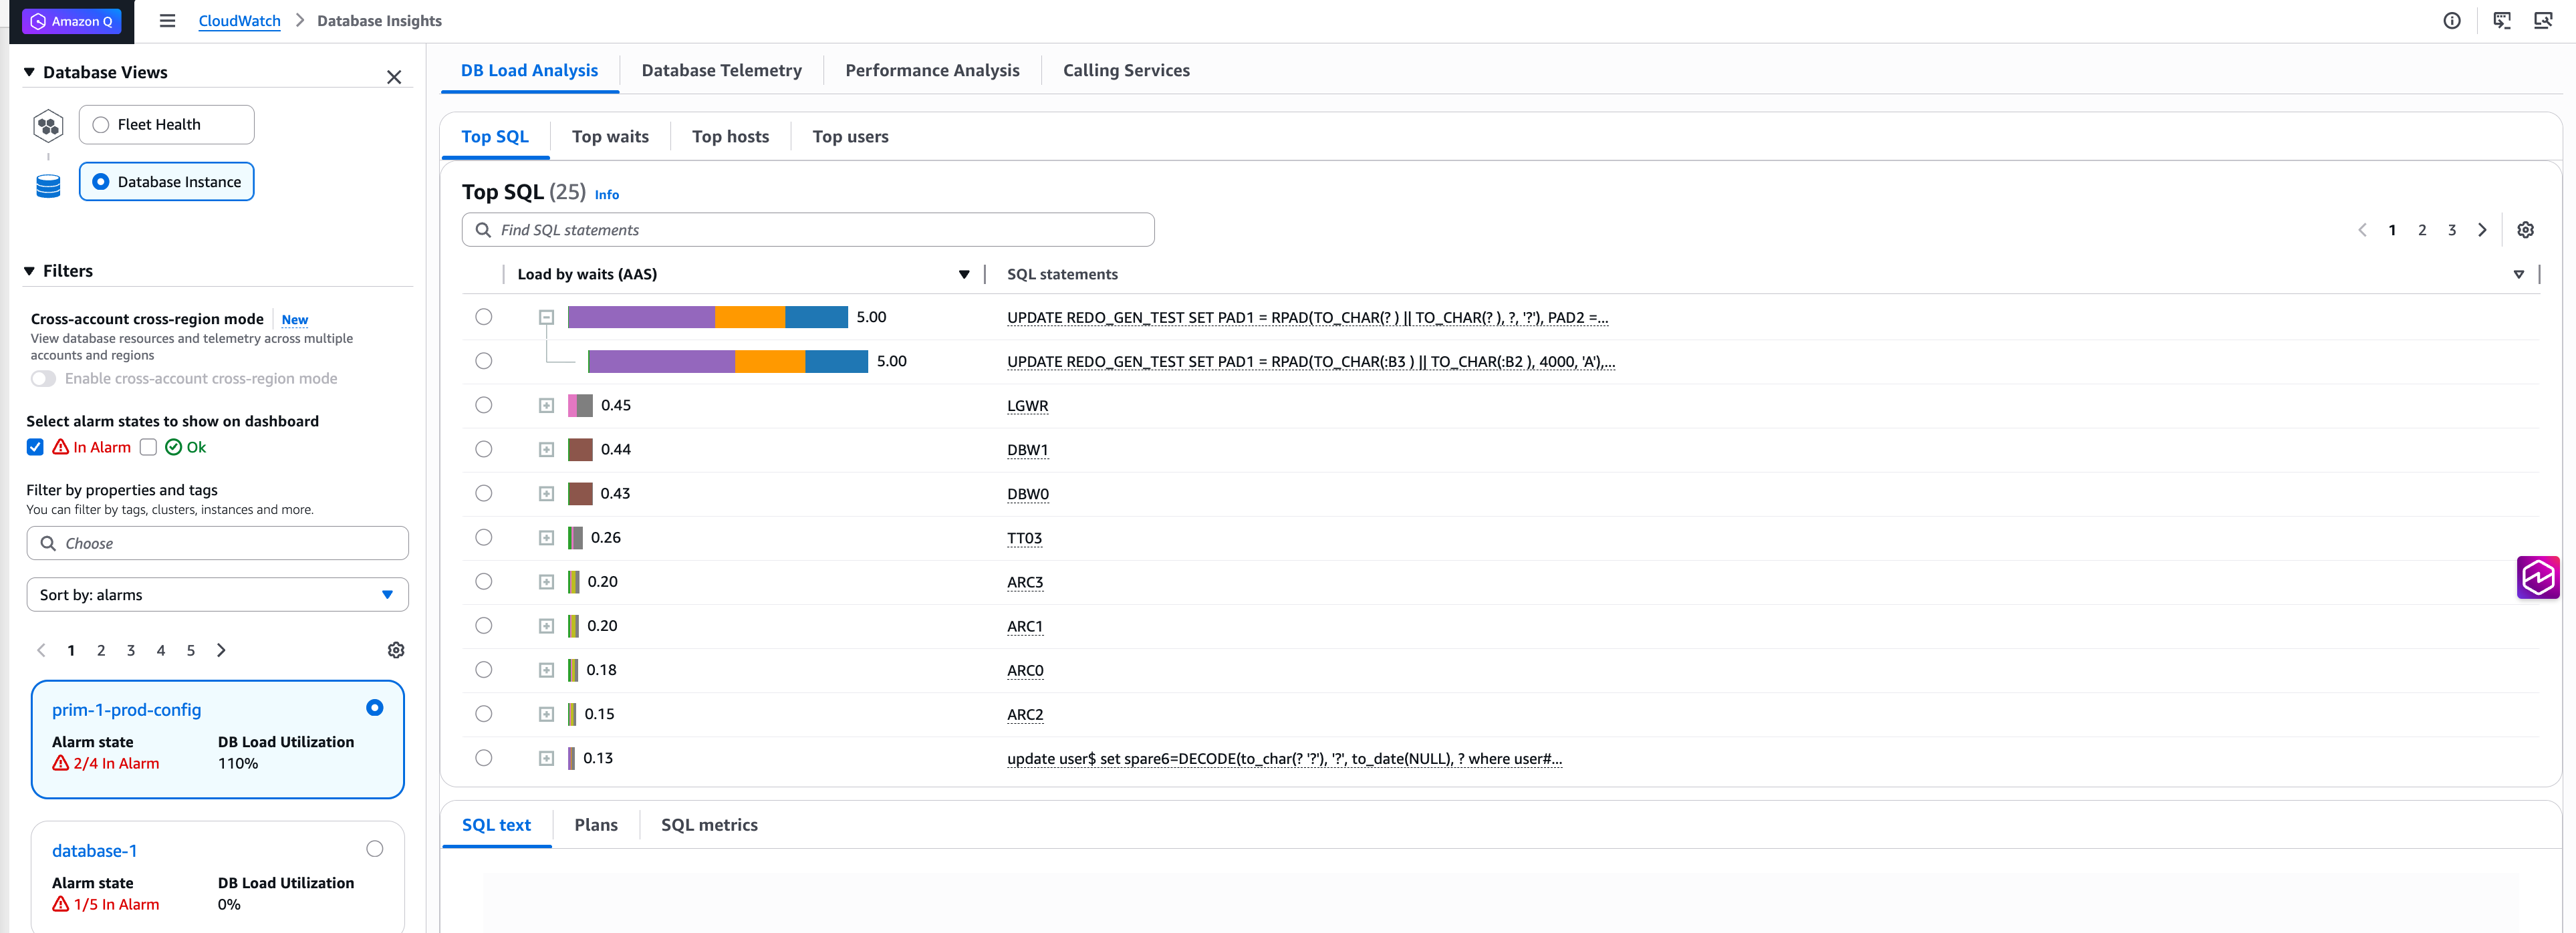Open the Top hosts tab
This screenshot has height=933, width=2576.
(730, 137)
